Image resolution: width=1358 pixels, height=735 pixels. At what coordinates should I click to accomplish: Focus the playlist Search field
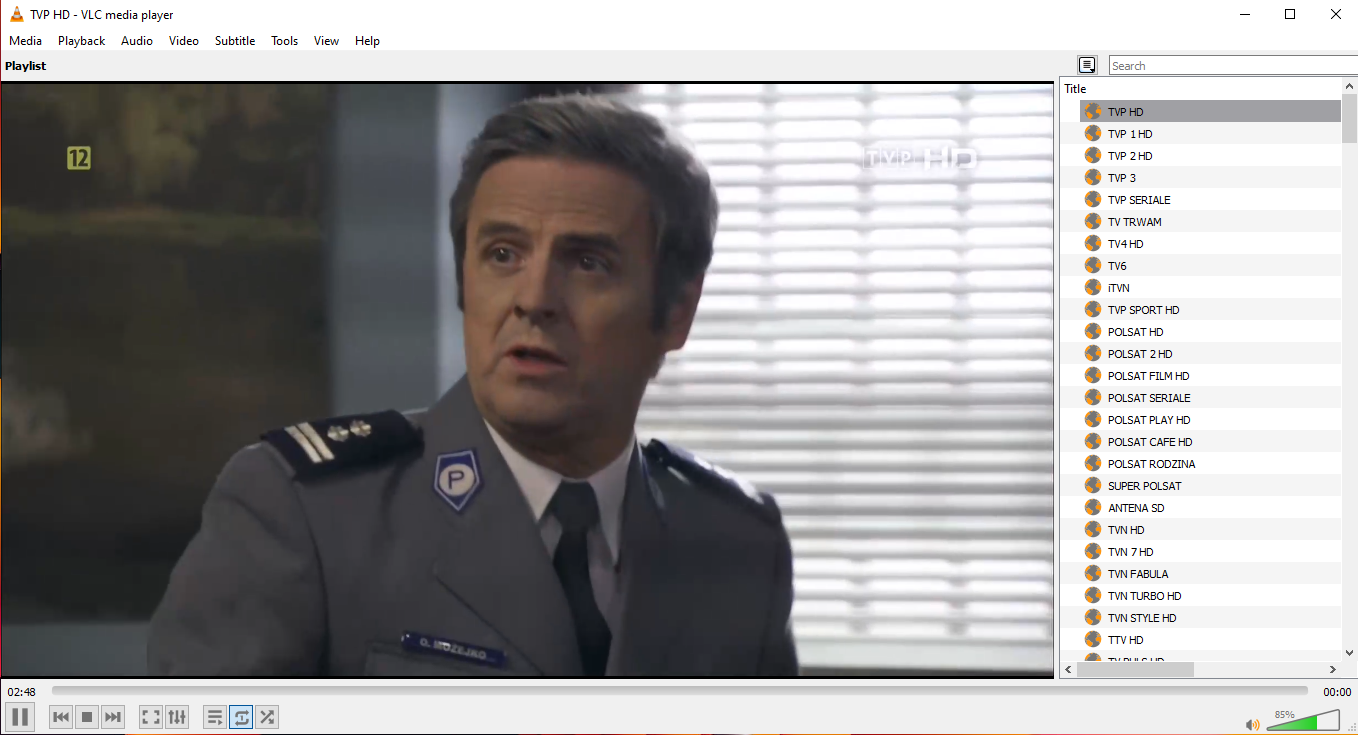pyautogui.click(x=1233, y=66)
